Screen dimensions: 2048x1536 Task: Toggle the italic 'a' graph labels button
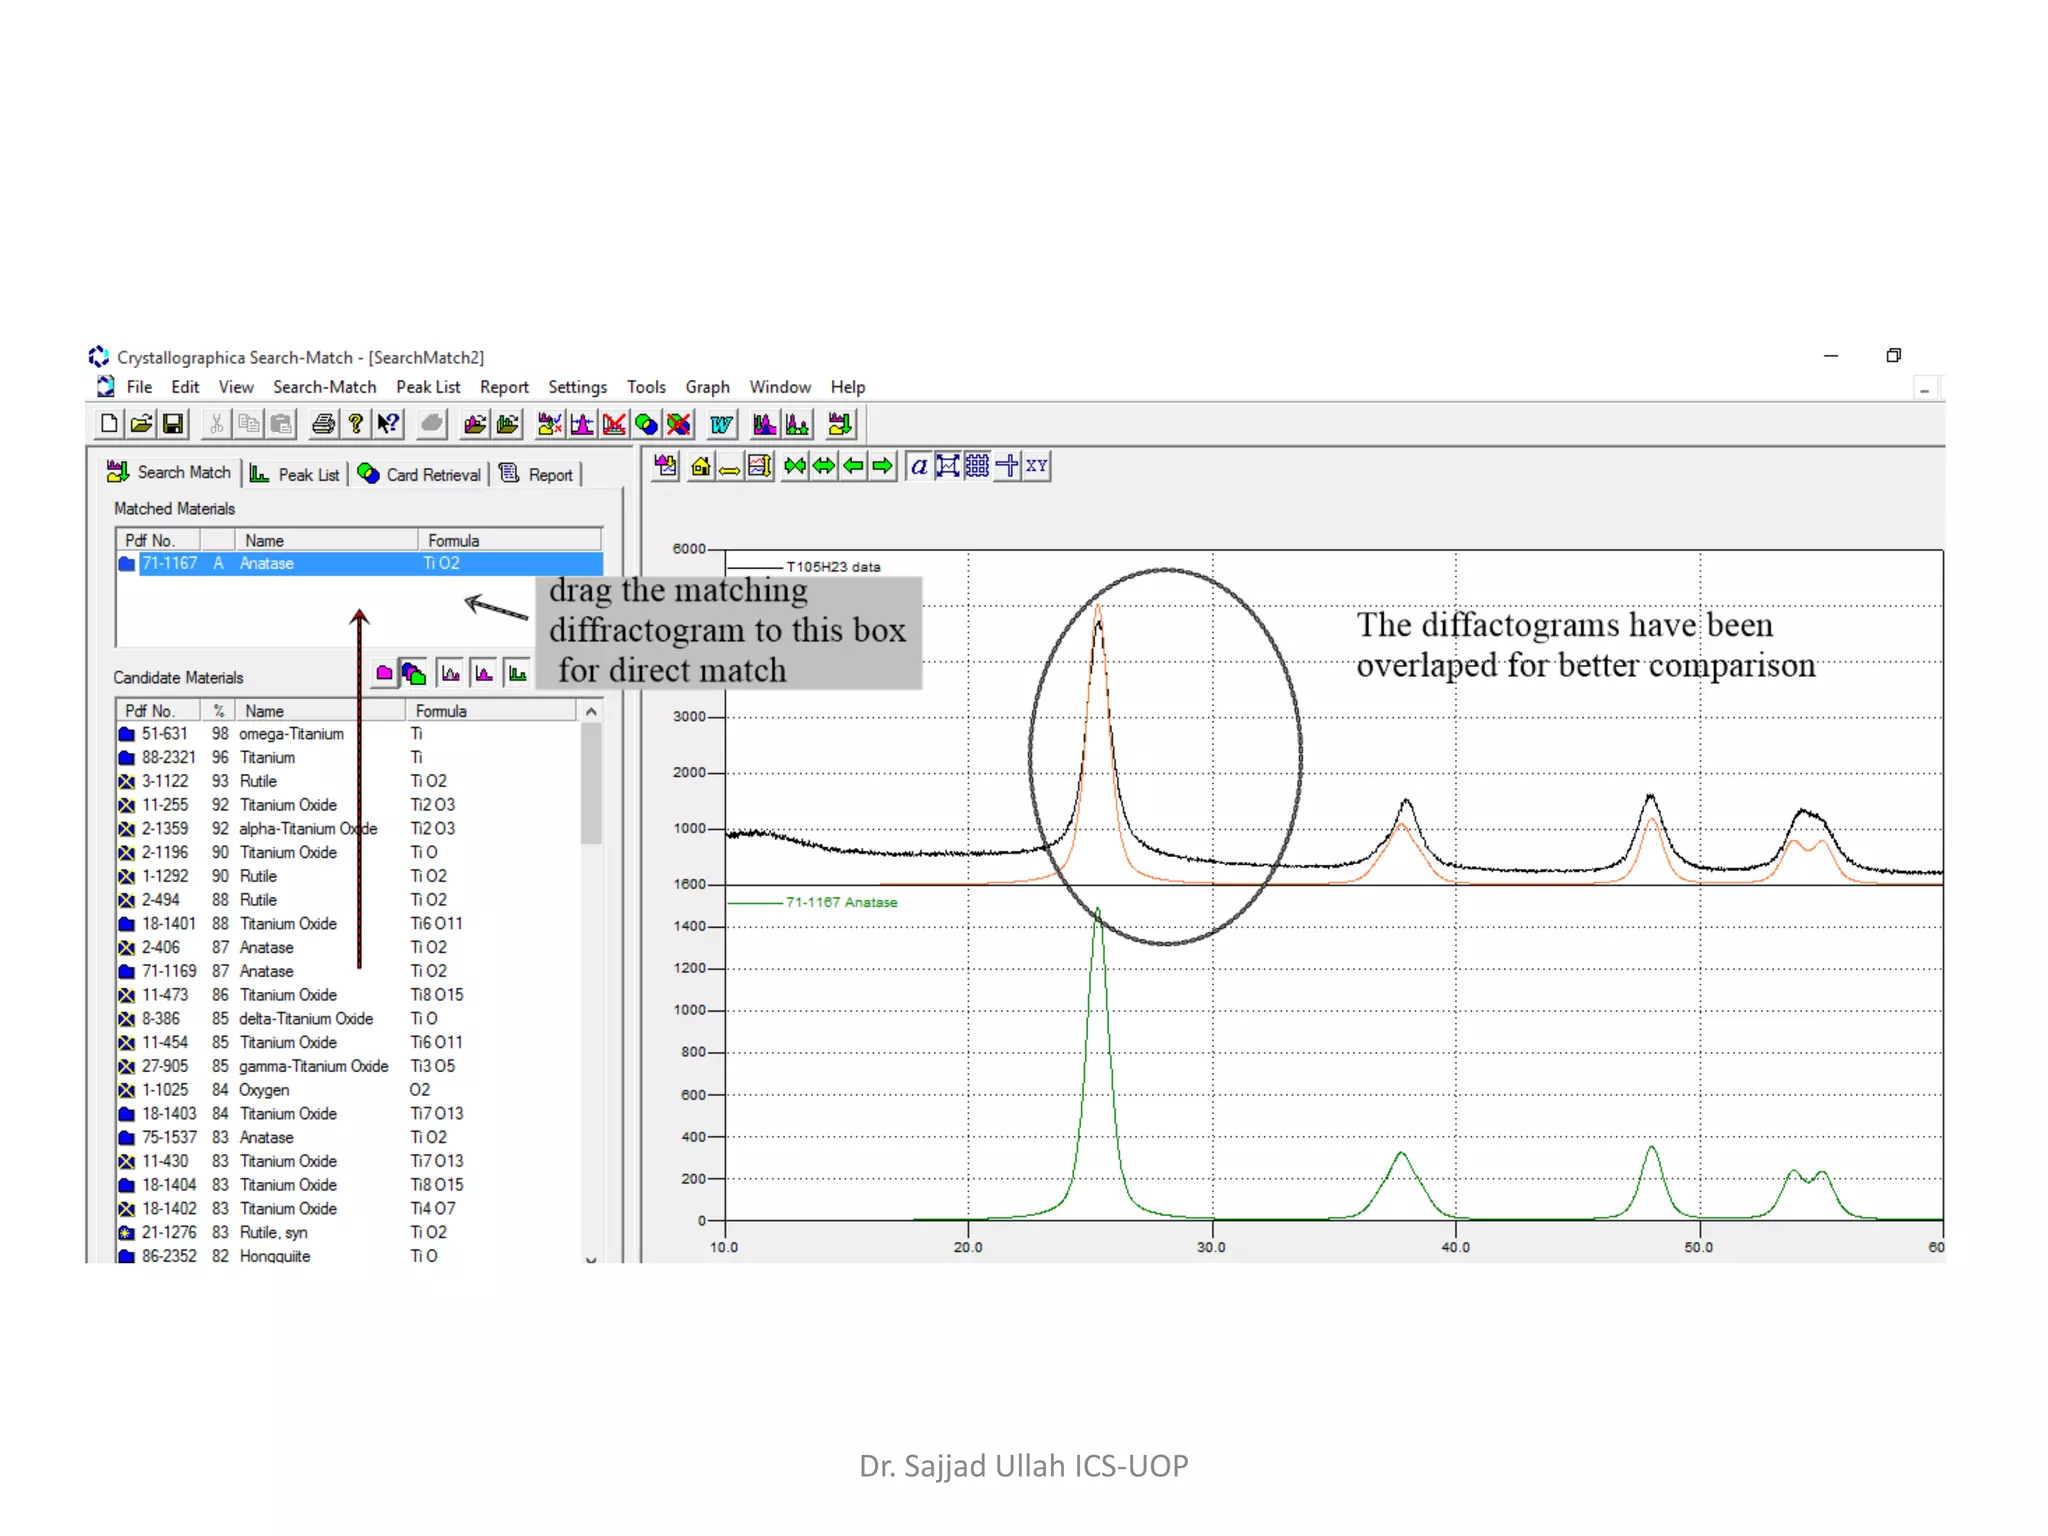click(918, 466)
